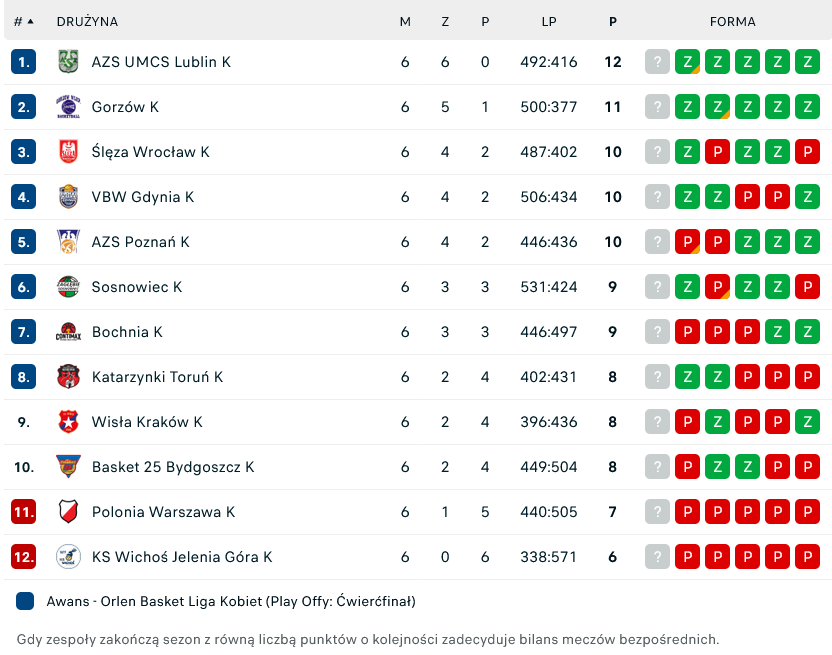
Task: Click the AZS UMCS Lublin K team logo
Action: pyautogui.click(x=68, y=62)
